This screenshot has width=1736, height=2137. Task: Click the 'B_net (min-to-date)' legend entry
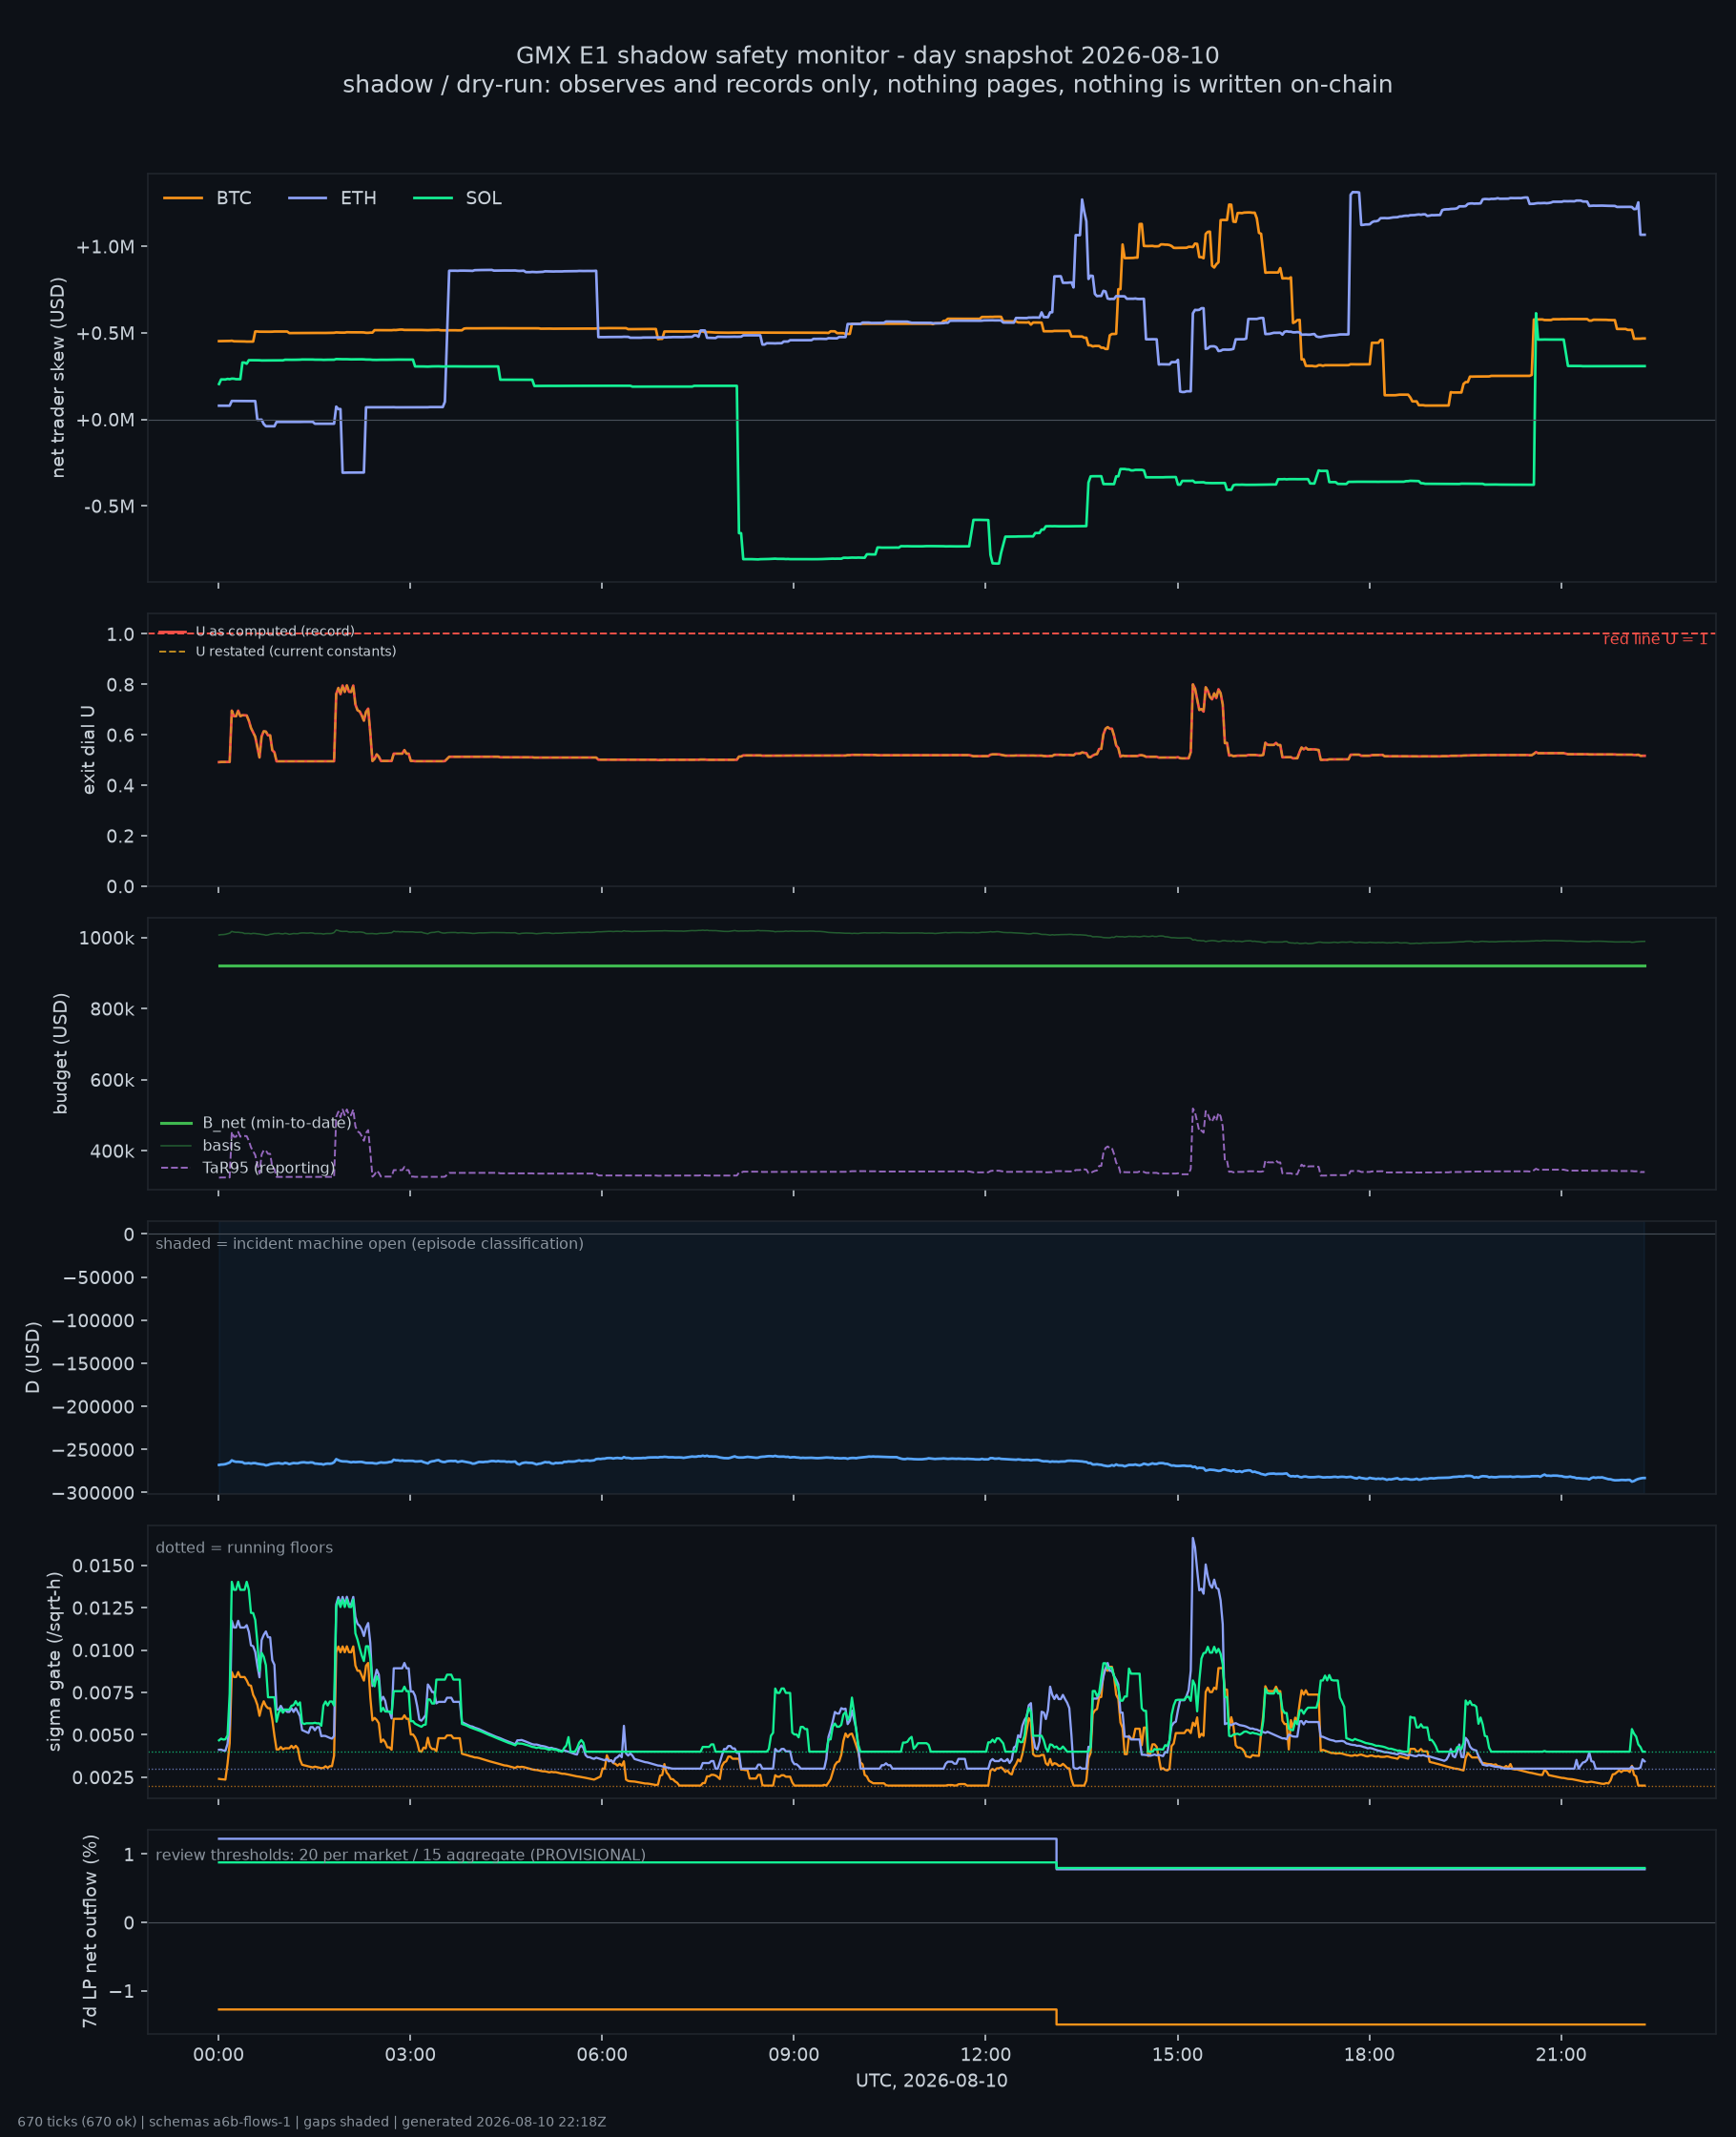256,1123
